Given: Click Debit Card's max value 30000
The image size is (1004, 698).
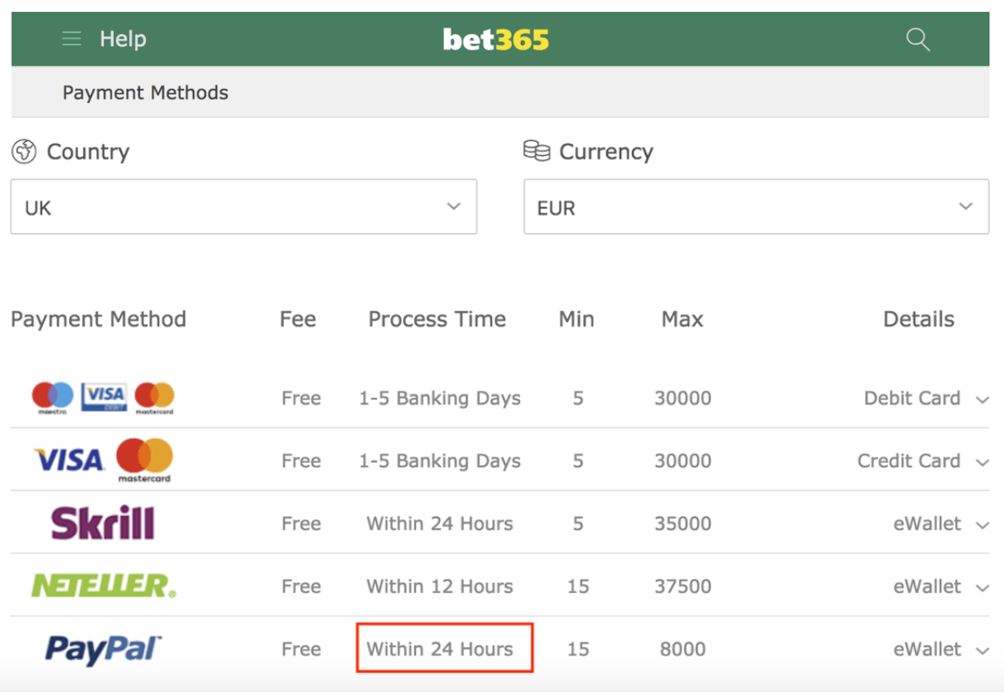Looking at the screenshot, I should [683, 398].
